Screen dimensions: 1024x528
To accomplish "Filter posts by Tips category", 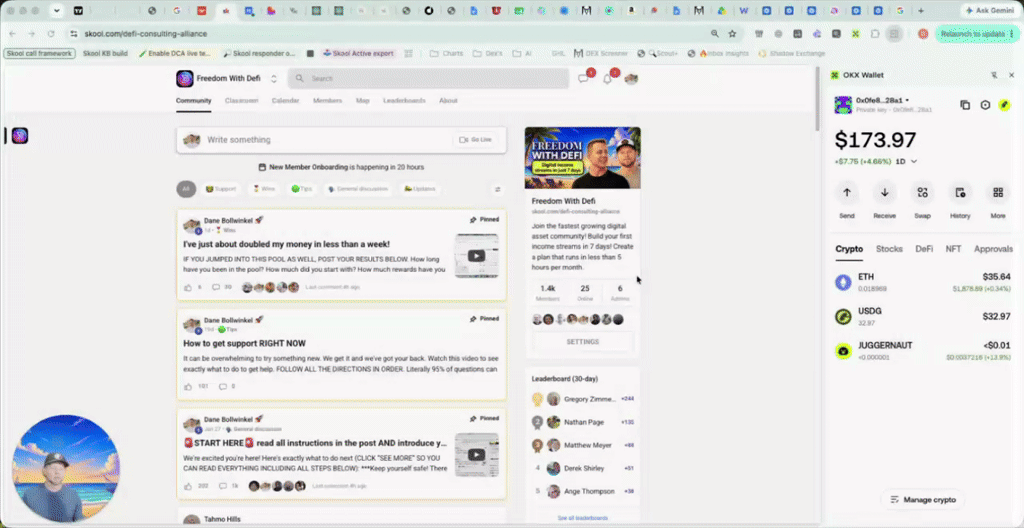I will click(302, 189).
